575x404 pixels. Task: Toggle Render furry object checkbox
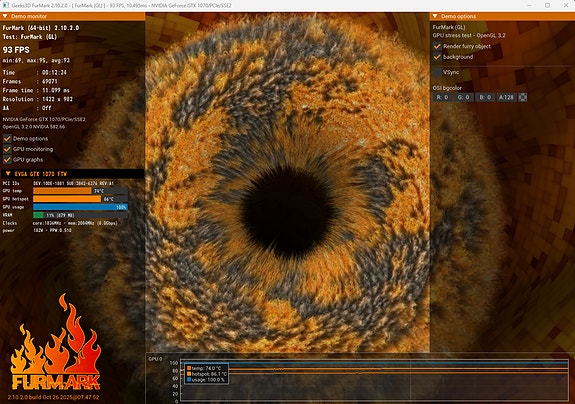click(x=437, y=46)
